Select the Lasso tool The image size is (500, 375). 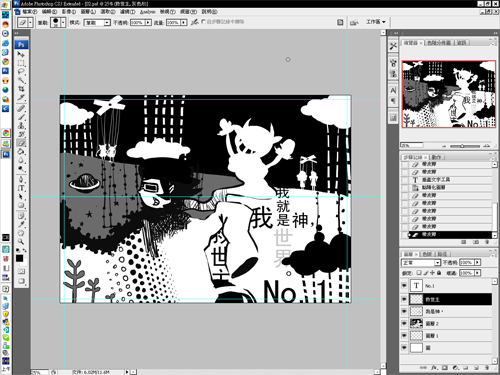pos(21,72)
